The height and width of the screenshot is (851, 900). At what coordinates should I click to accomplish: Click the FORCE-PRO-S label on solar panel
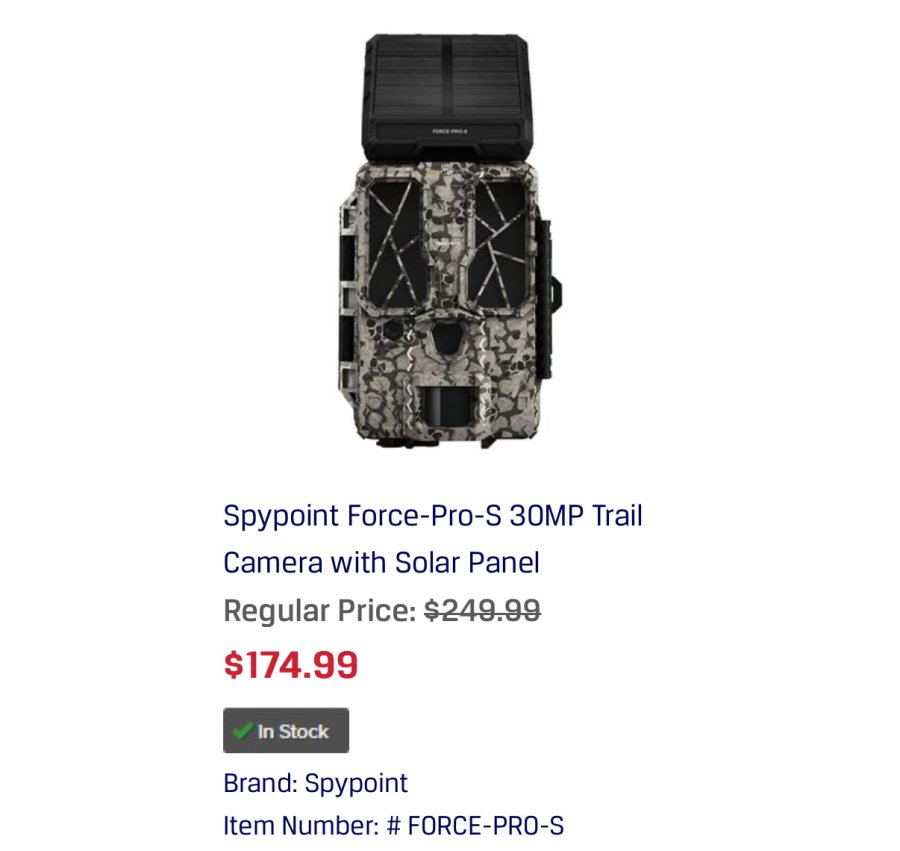pos(448,131)
